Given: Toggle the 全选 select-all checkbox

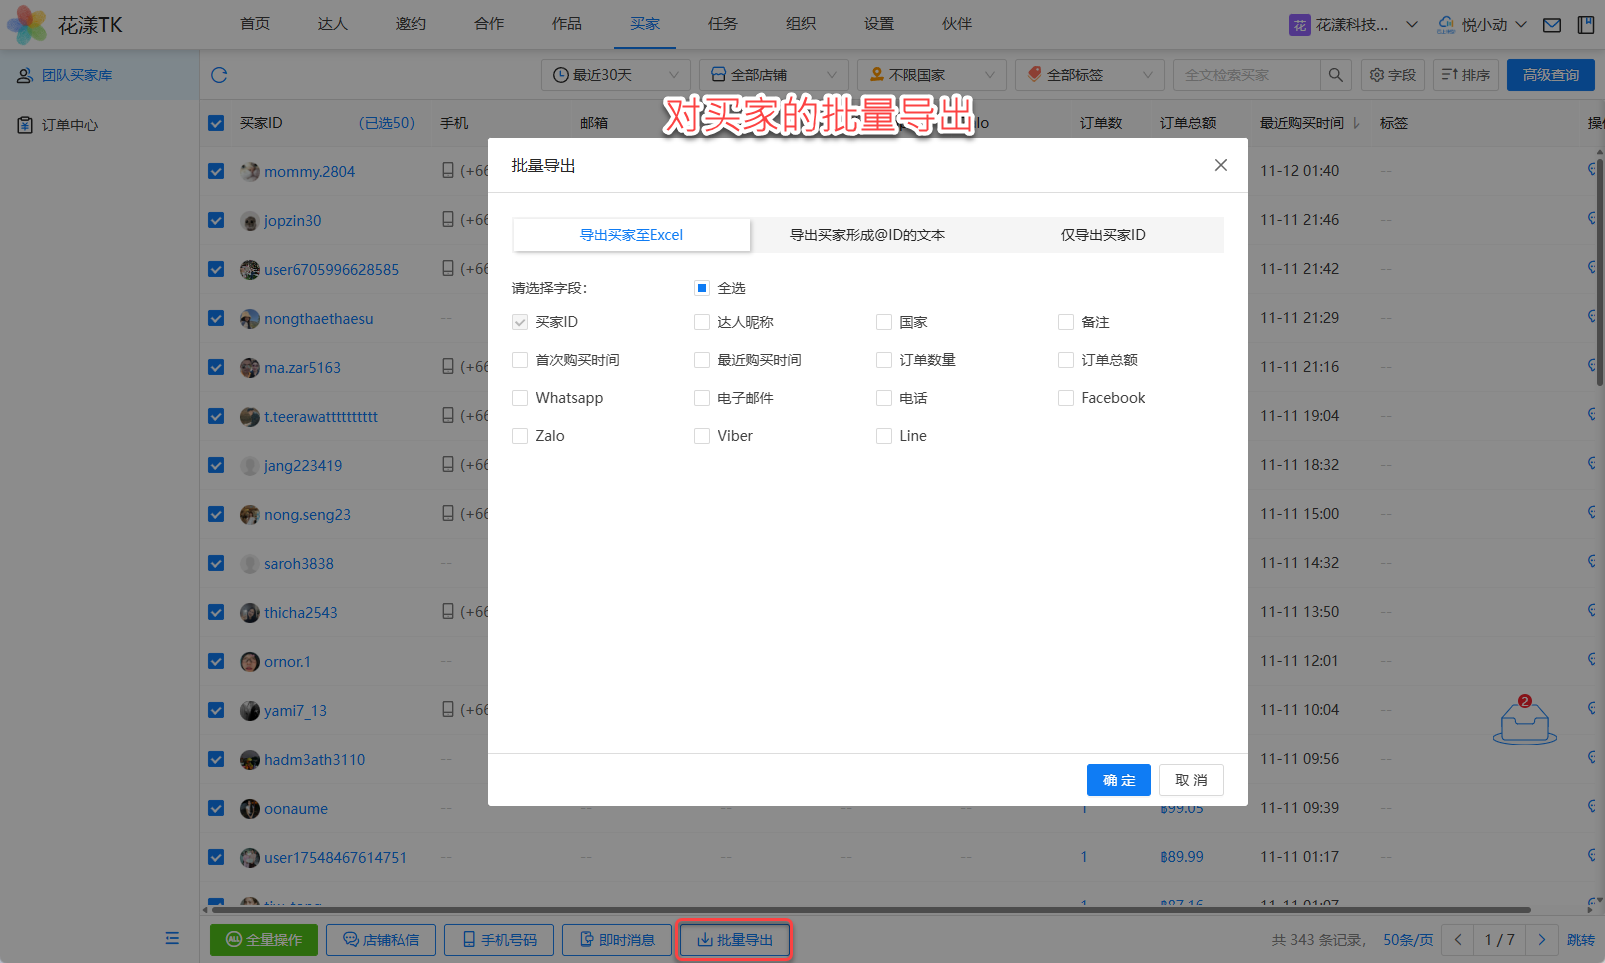Looking at the screenshot, I should (x=702, y=288).
